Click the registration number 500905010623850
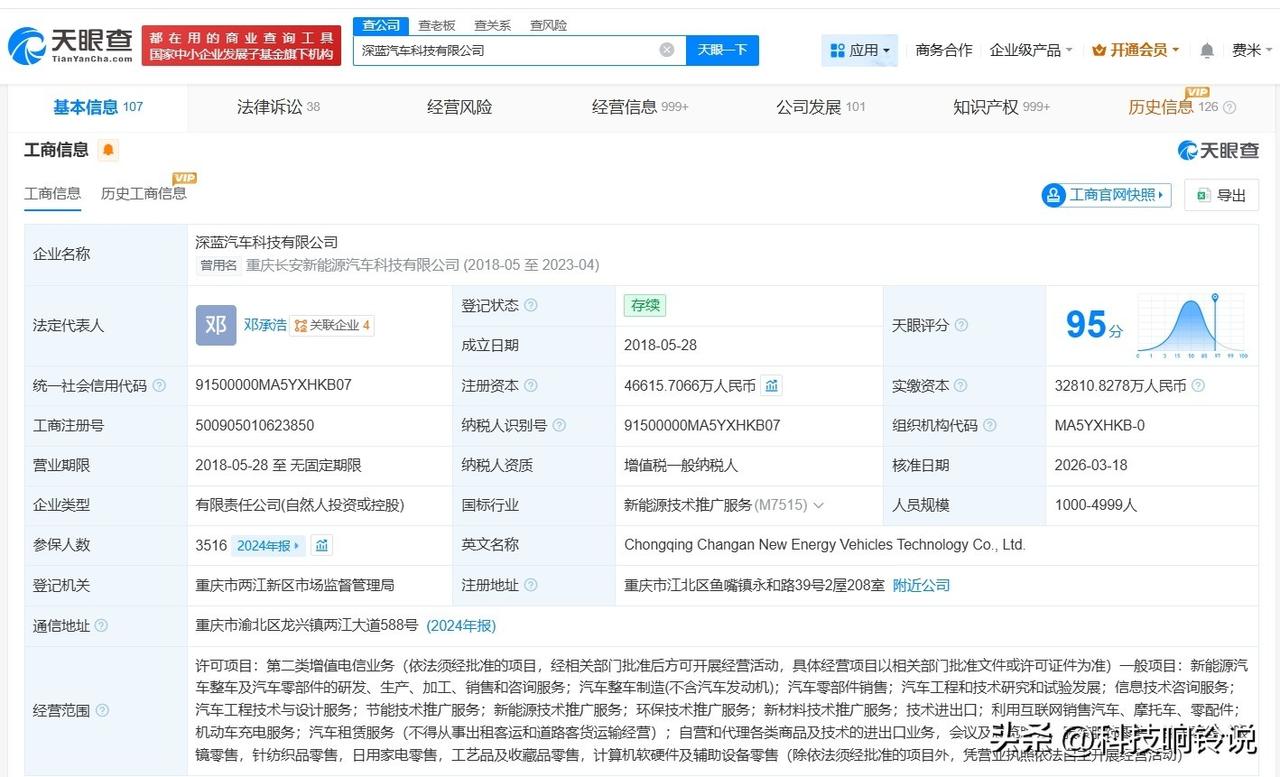The height and width of the screenshot is (777, 1280). [x=255, y=425]
